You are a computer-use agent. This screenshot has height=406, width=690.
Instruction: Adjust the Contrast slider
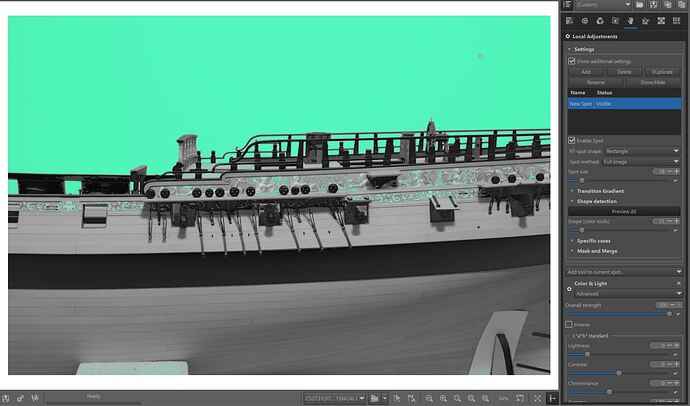click(x=619, y=373)
